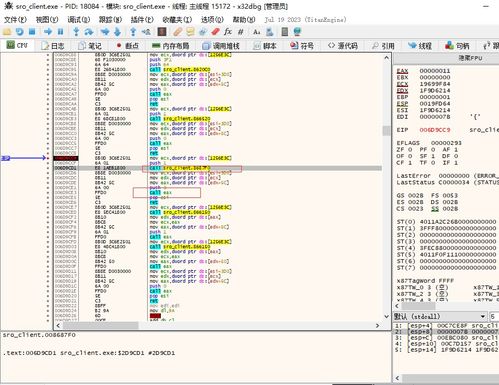
Task: Switch to the 符号 tab
Action: pyautogui.click(x=302, y=46)
